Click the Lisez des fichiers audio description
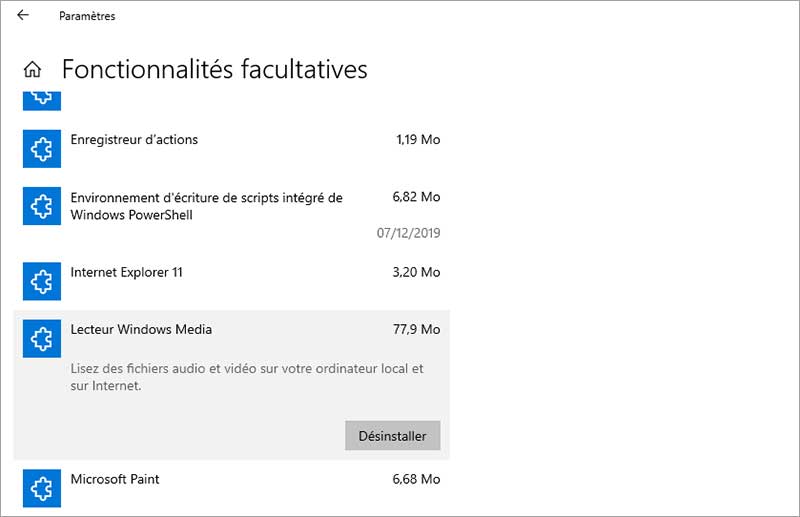This screenshot has width=800, height=517. [247, 377]
